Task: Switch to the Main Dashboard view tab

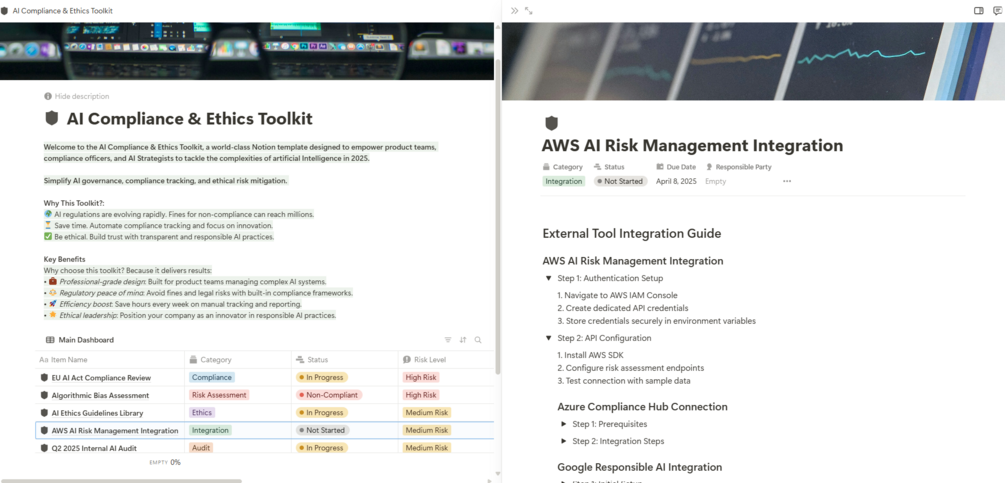Action: tap(79, 340)
